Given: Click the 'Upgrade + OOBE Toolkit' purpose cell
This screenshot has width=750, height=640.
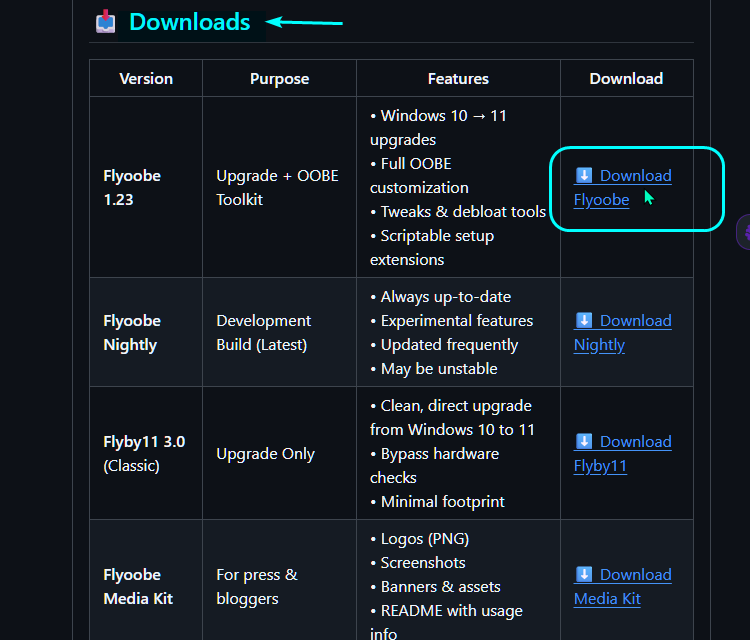Looking at the screenshot, I should tap(277, 188).
